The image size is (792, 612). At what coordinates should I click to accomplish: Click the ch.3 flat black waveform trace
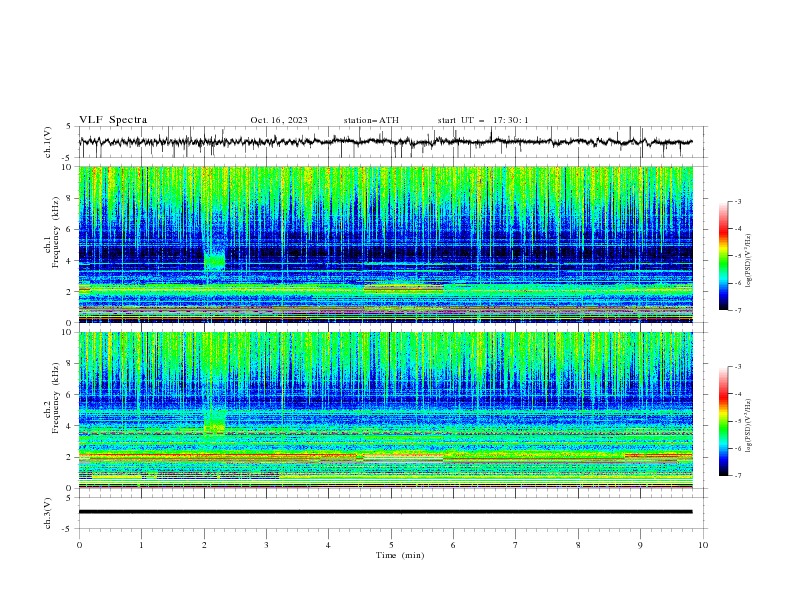[x=385, y=512]
